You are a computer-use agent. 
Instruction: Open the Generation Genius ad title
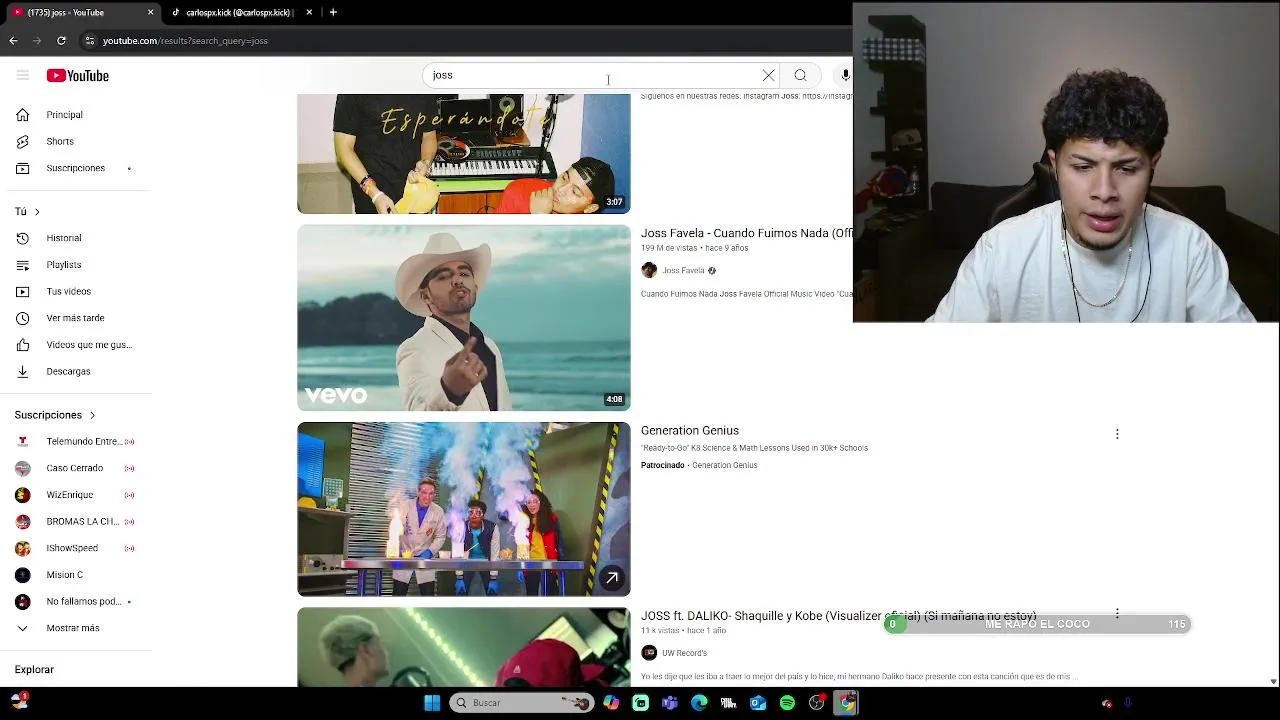(x=690, y=431)
